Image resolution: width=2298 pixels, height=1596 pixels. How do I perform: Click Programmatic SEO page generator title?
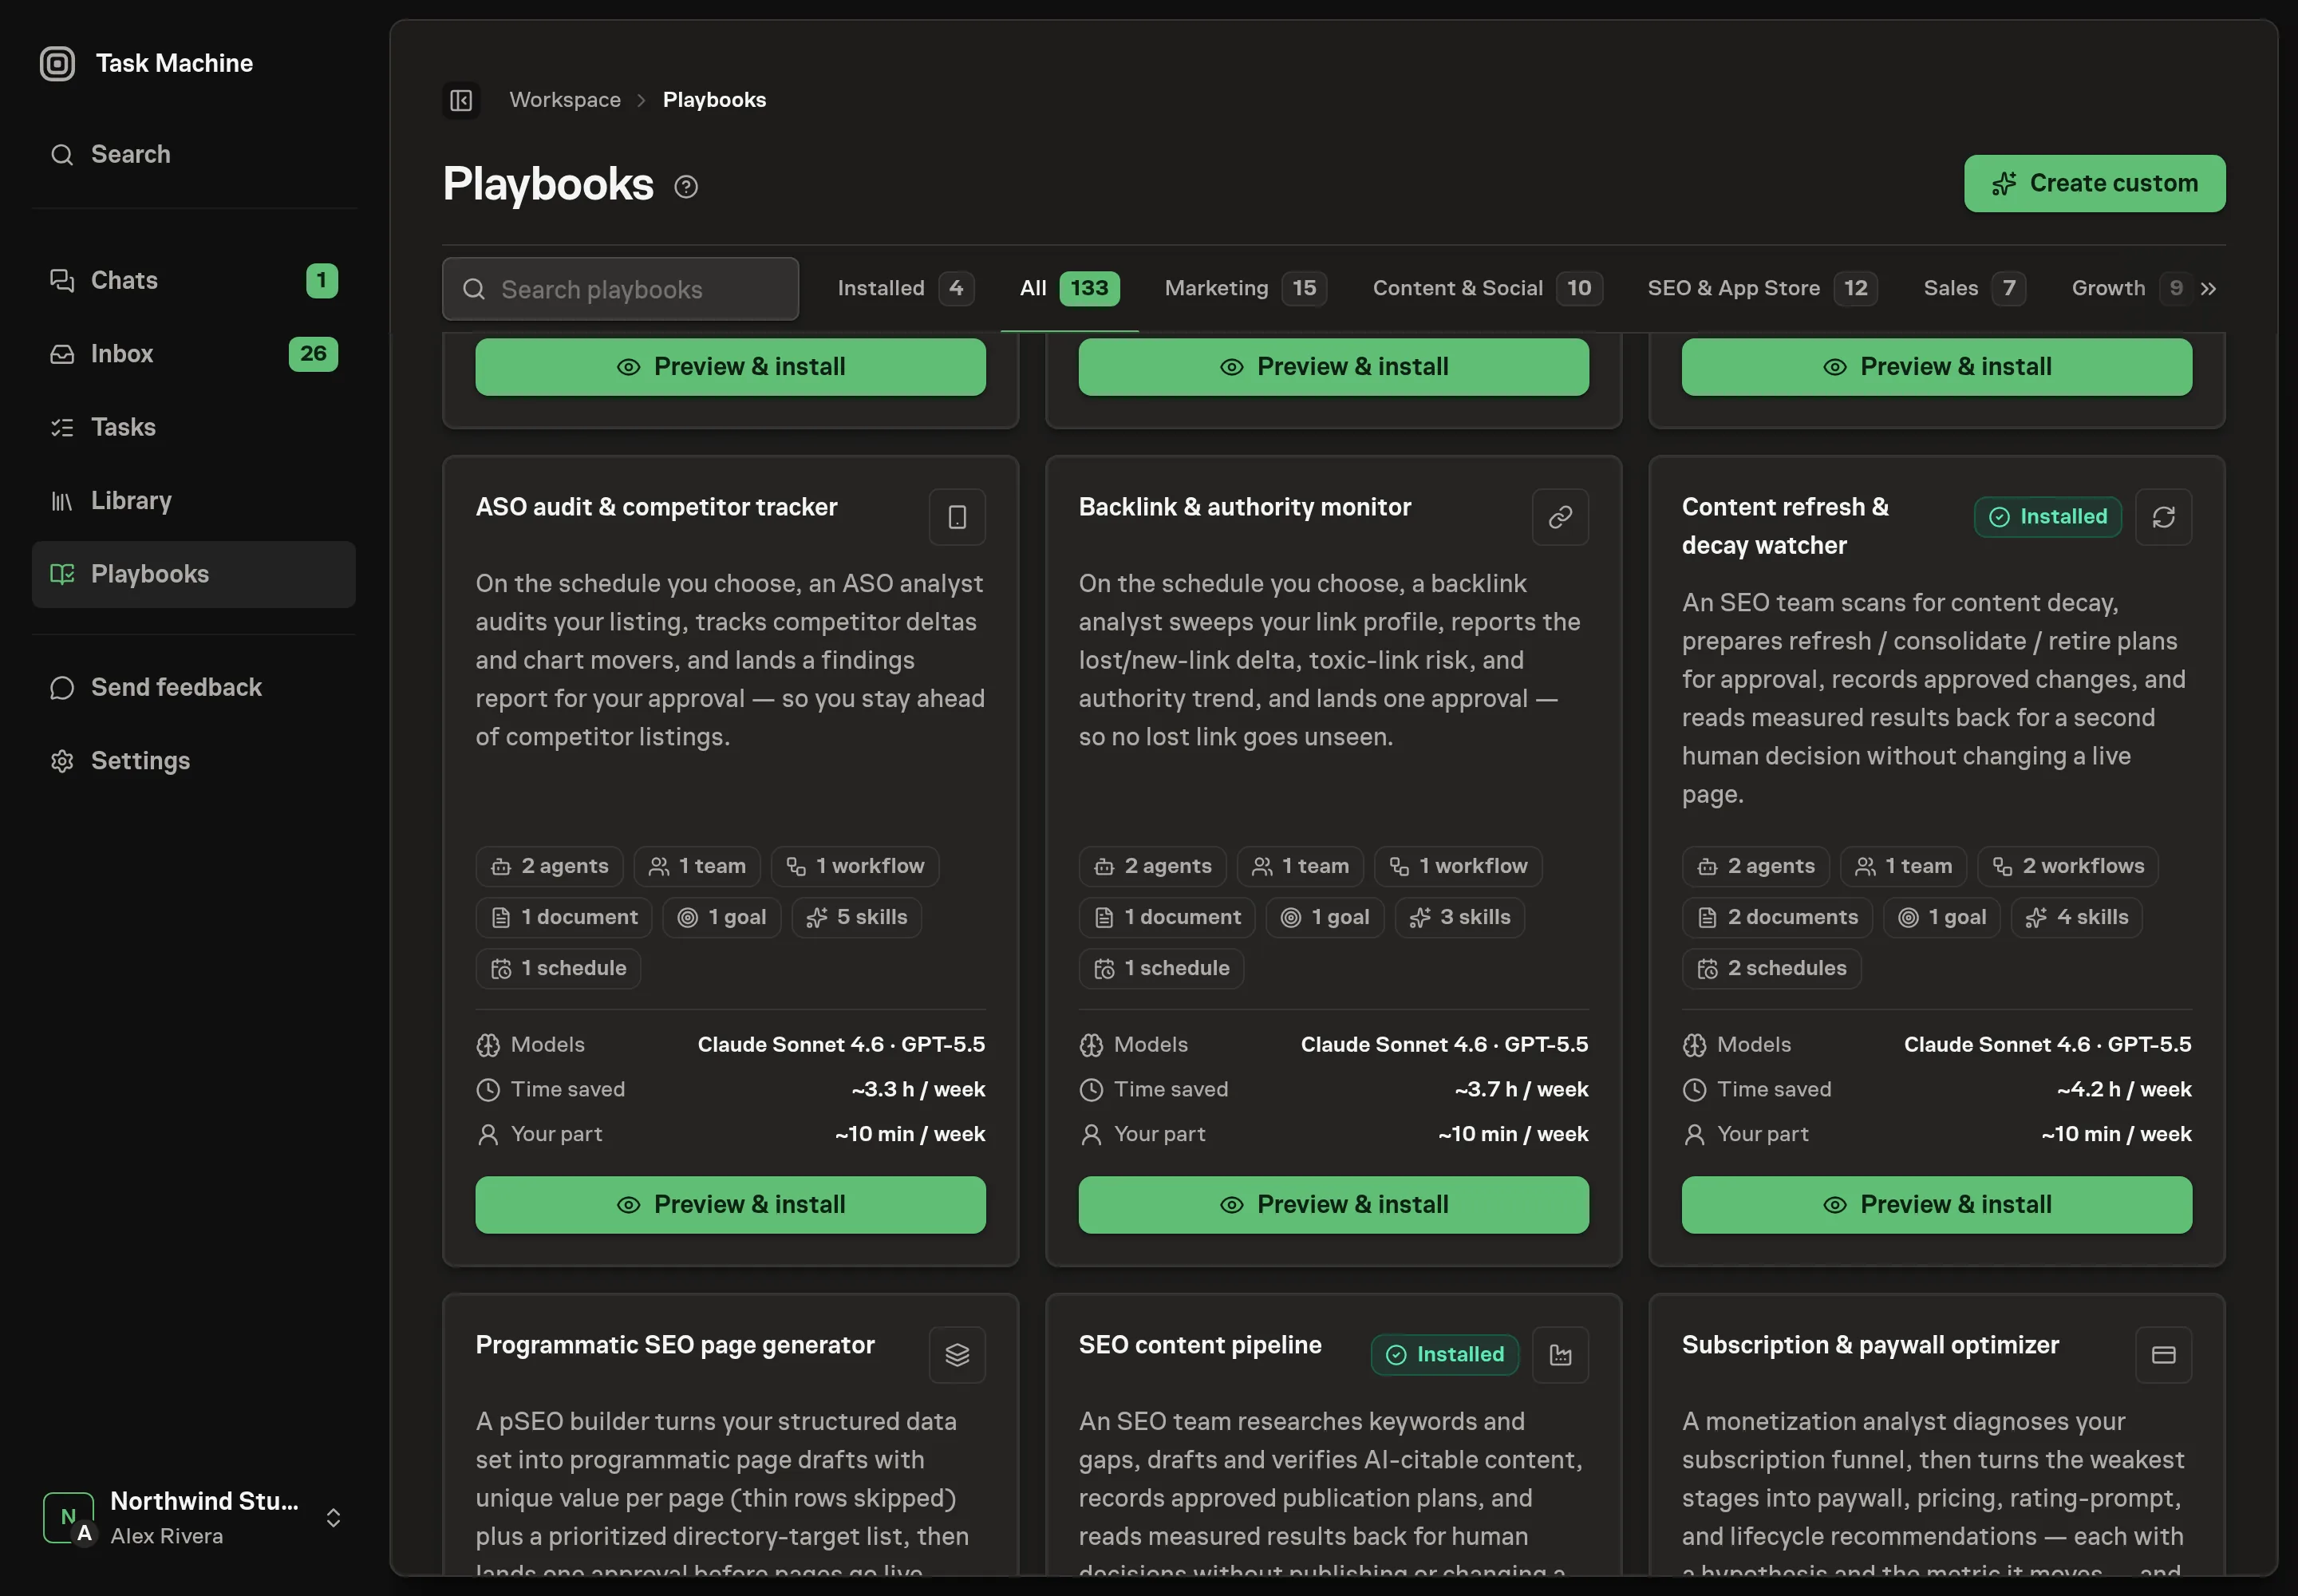pos(675,1345)
